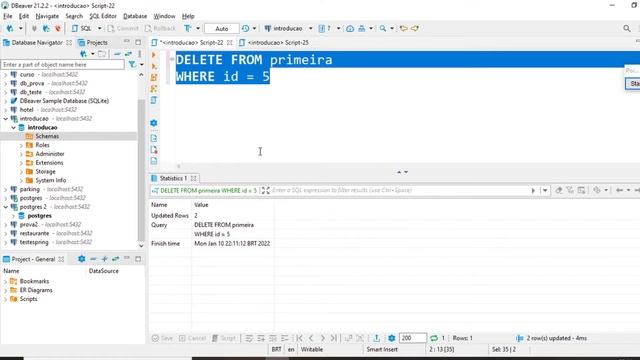
Task: Open the File menu
Action: (8, 16)
